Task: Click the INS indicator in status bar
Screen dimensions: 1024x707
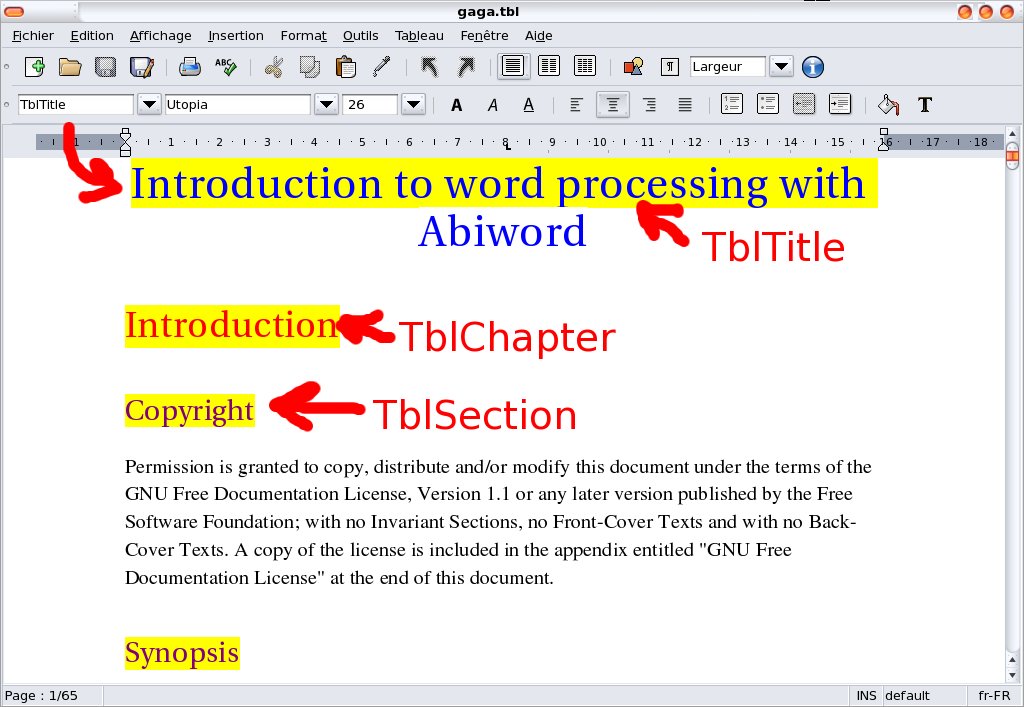Action: (866, 695)
